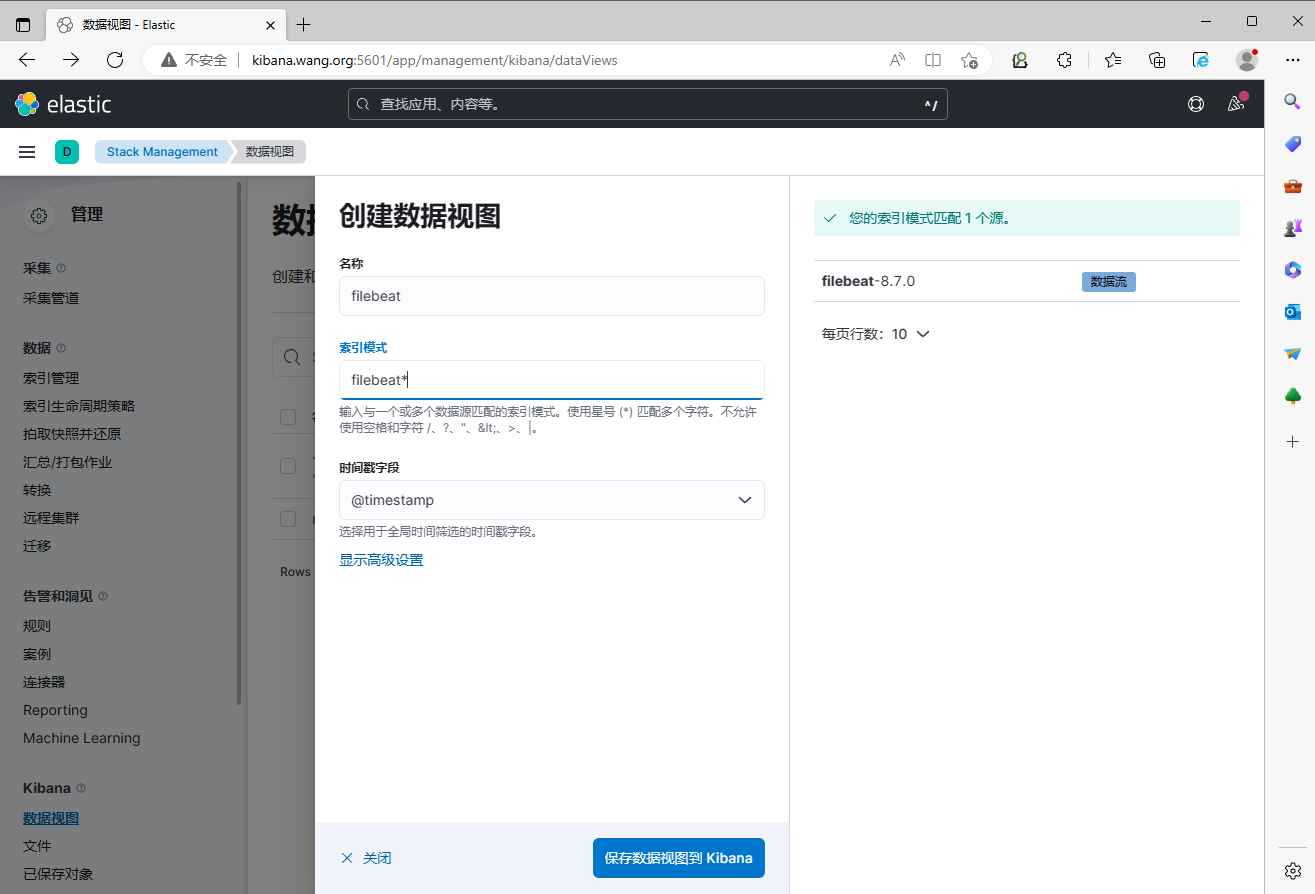Open 采集管道 in sidebar
1315x894 pixels.
51,298
